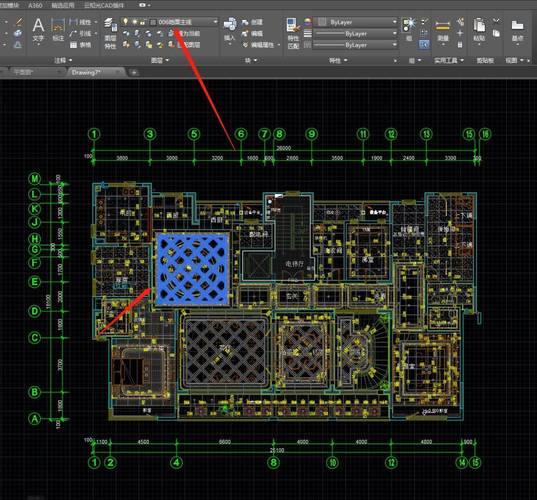537x500 pixels.
Task: Open the ByLayer object color selector
Action: 356,22
